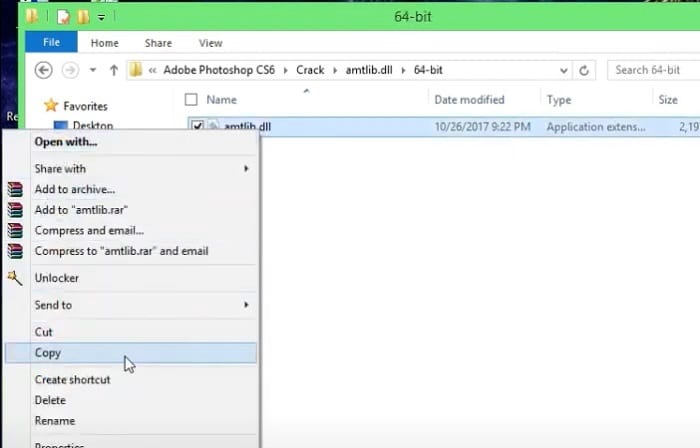This screenshot has width=700, height=448.
Task: Uncheck the amtlib.dll file checkbox
Action: point(197,125)
